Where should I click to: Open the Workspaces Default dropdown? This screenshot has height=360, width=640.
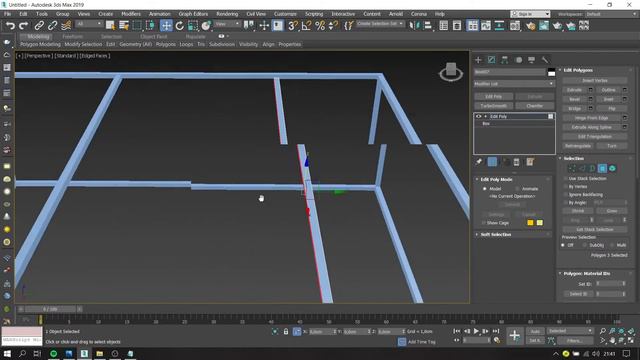[611, 14]
